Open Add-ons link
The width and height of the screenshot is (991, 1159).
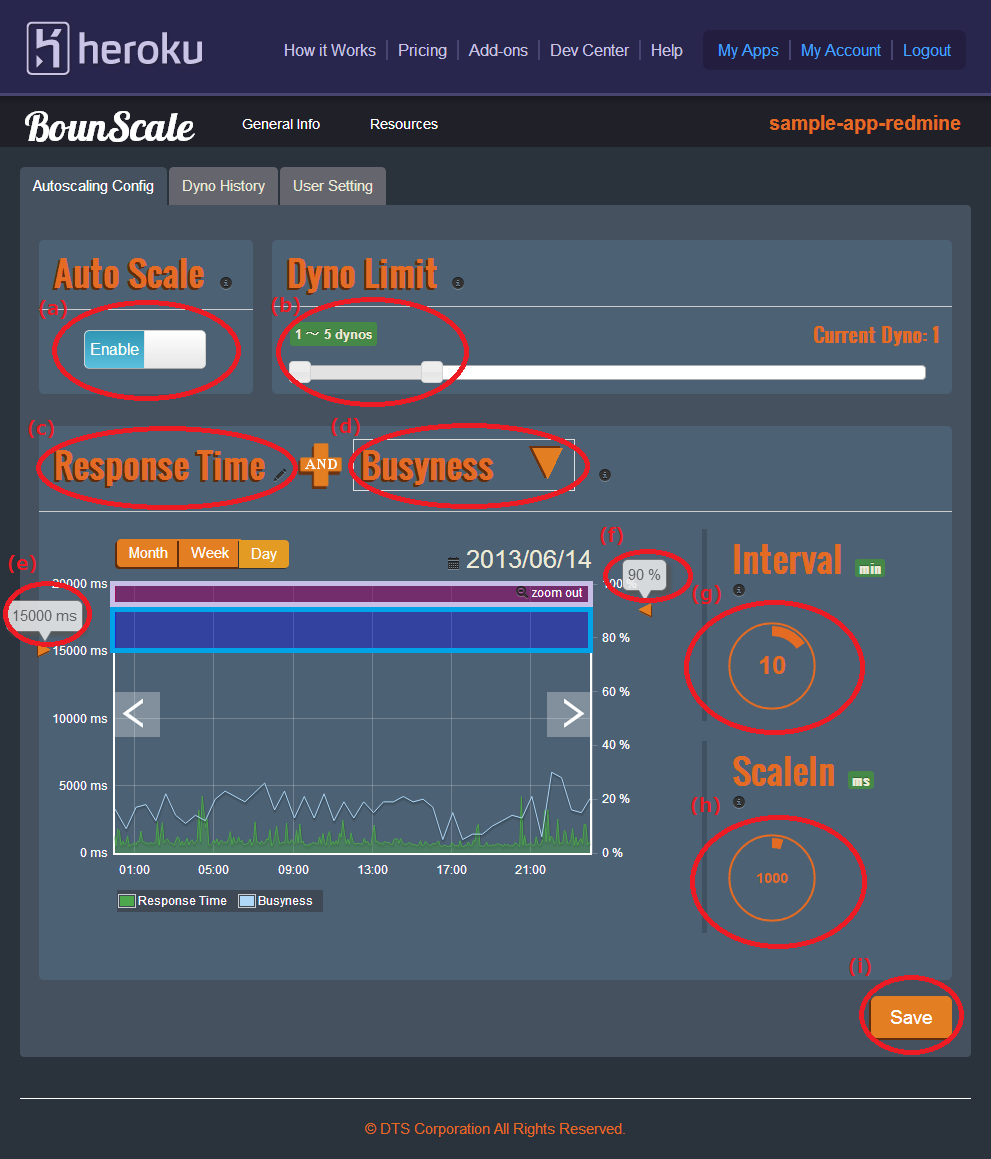tap(498, 50)
